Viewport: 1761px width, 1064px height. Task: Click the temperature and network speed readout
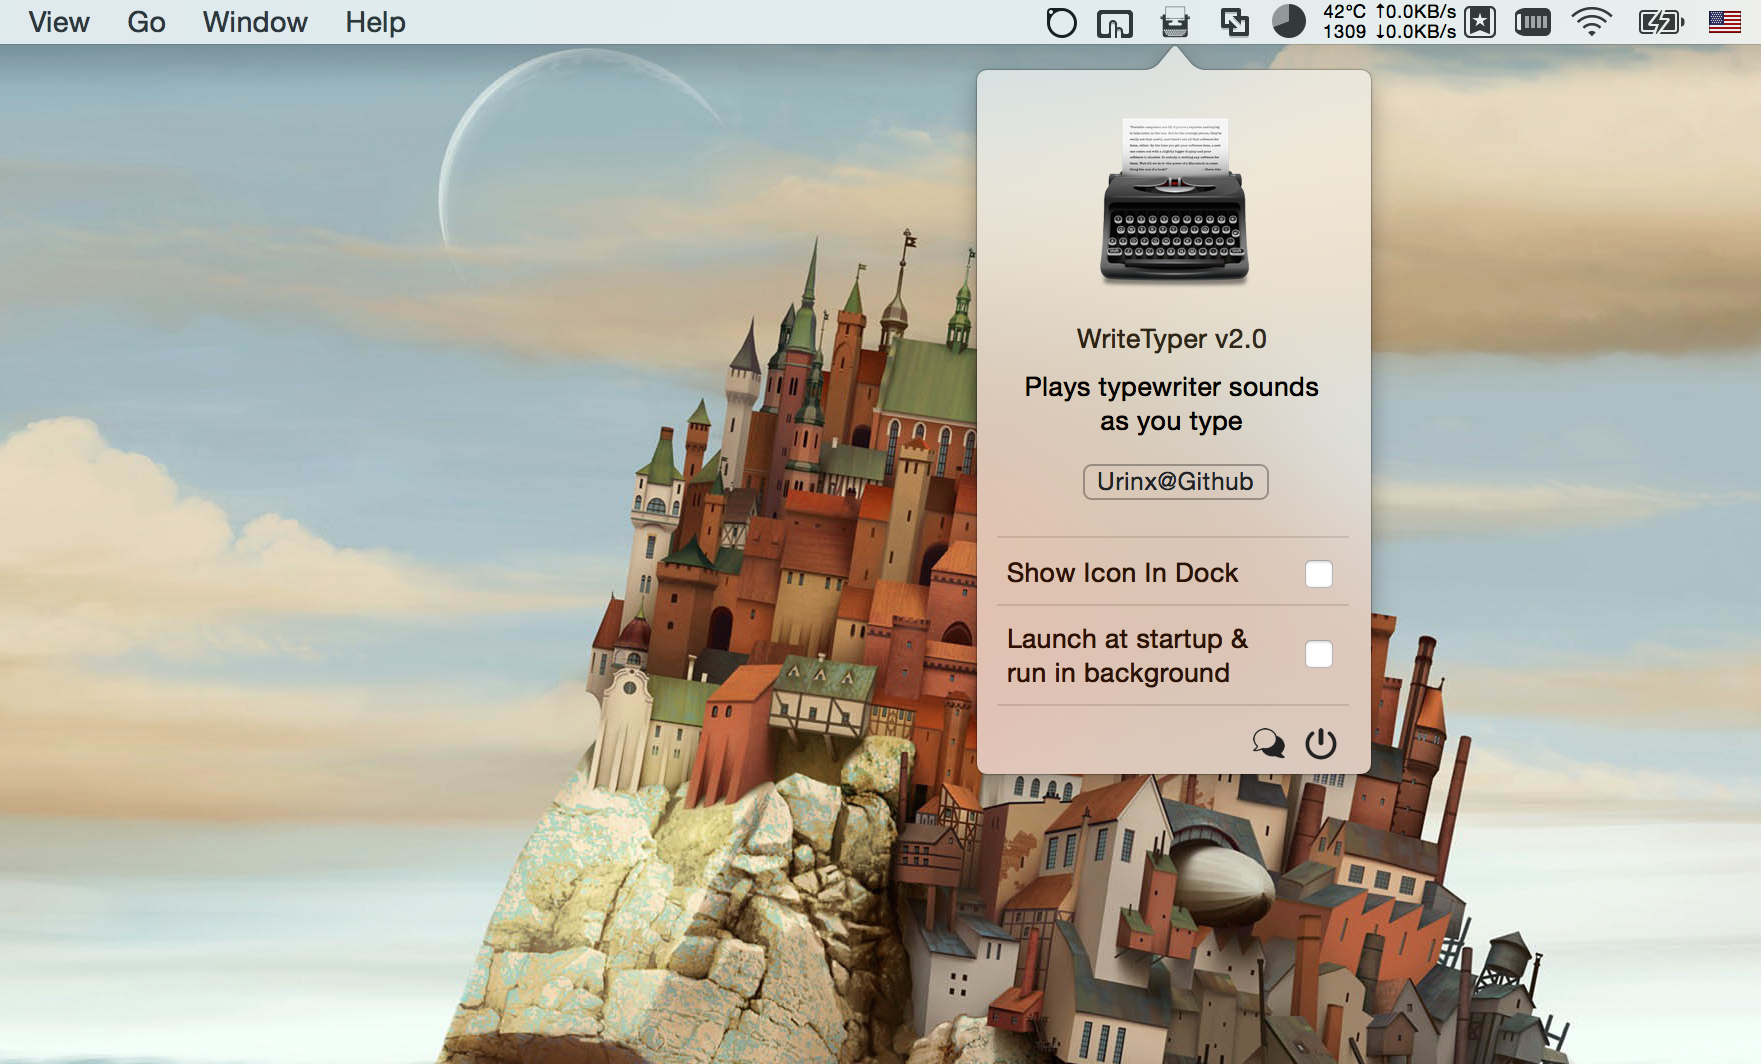(x=1389, y=22)
